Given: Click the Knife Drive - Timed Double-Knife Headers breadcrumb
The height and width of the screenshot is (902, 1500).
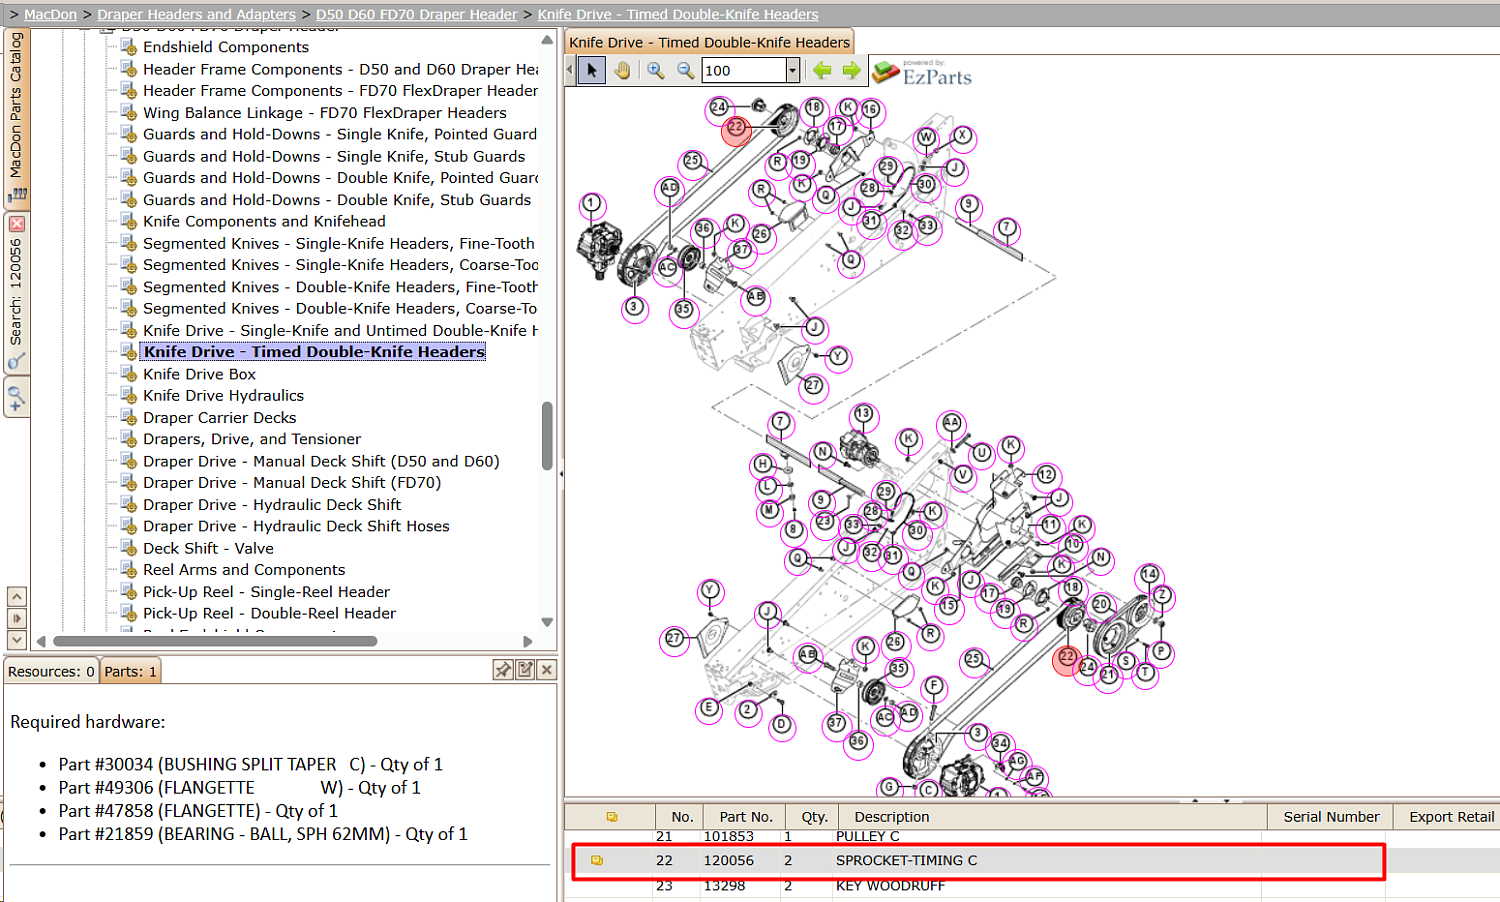Looking at the screenshot, I should [678, 14].
